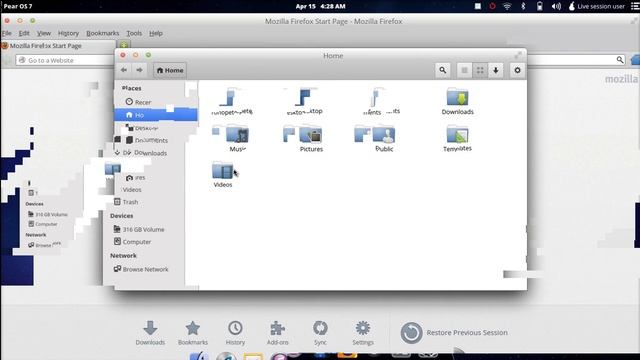Viewport: 640px width, 360px height.
Task: Open Settings on Firefox start page
Action: (362, 333)
